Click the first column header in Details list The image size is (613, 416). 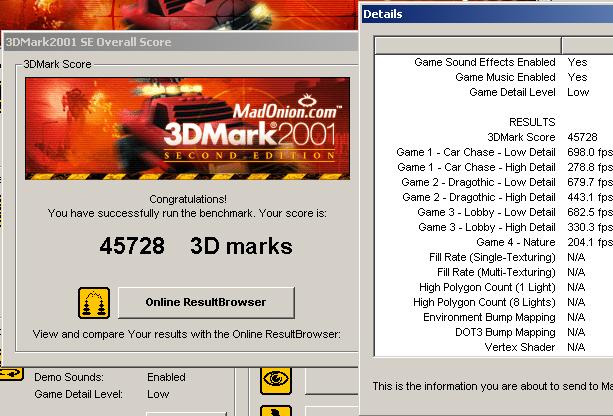click(x=468, y=45)
